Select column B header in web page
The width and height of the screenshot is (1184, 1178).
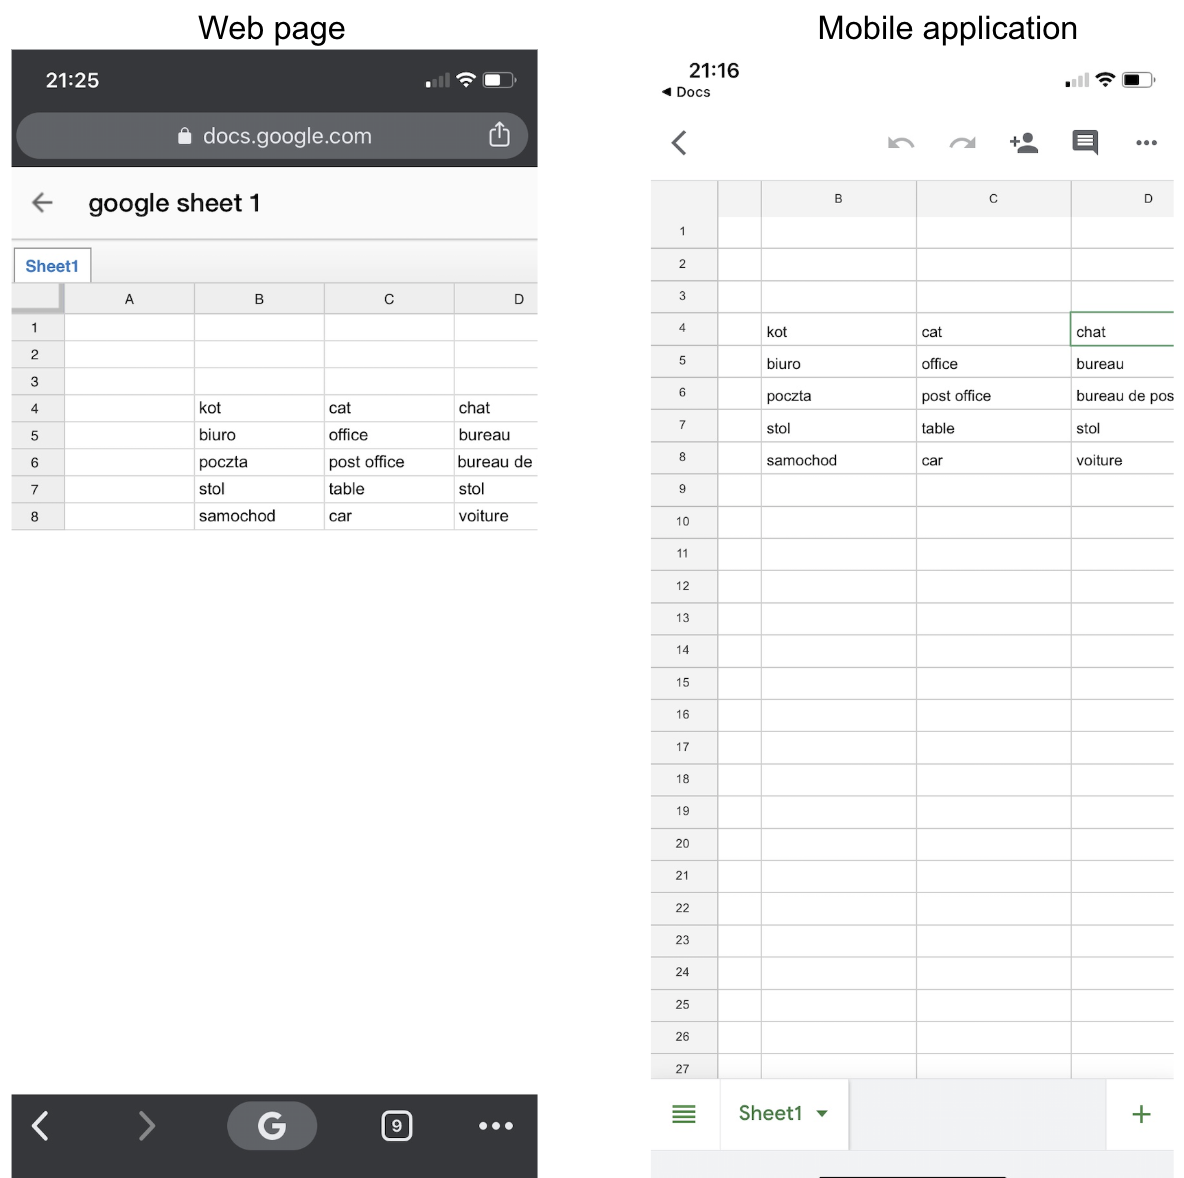259,299
